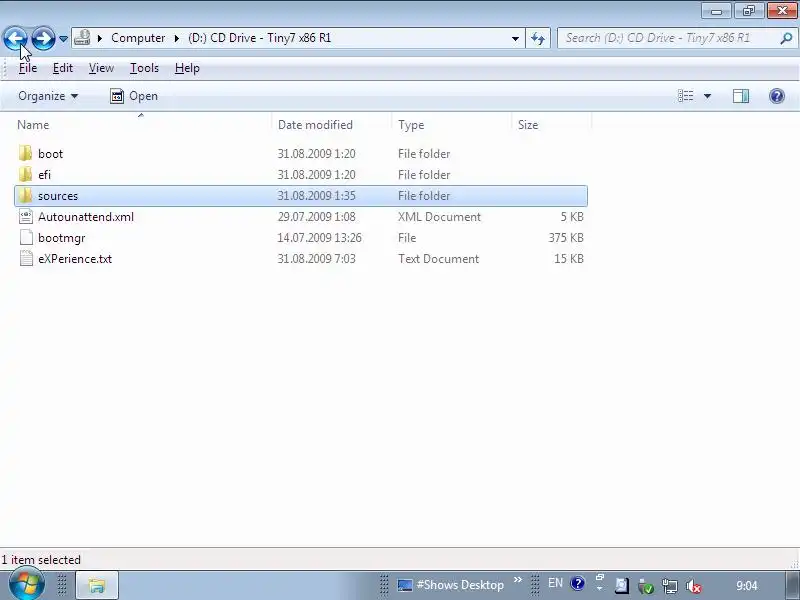Click date 14.07.2009 13:26

pos(319,238)
